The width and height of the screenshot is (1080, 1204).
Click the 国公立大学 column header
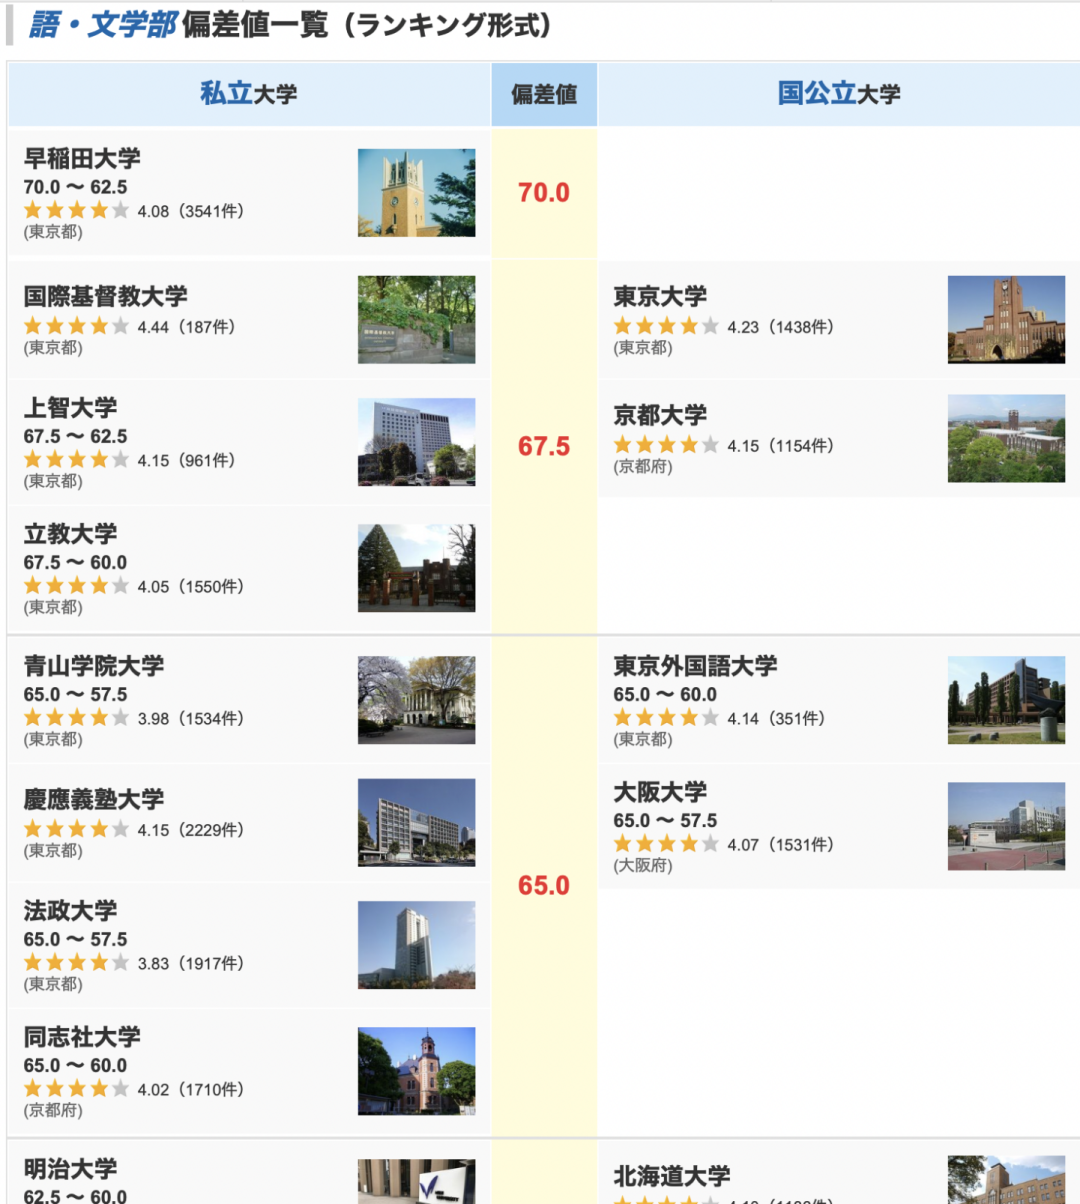[839, 94]
